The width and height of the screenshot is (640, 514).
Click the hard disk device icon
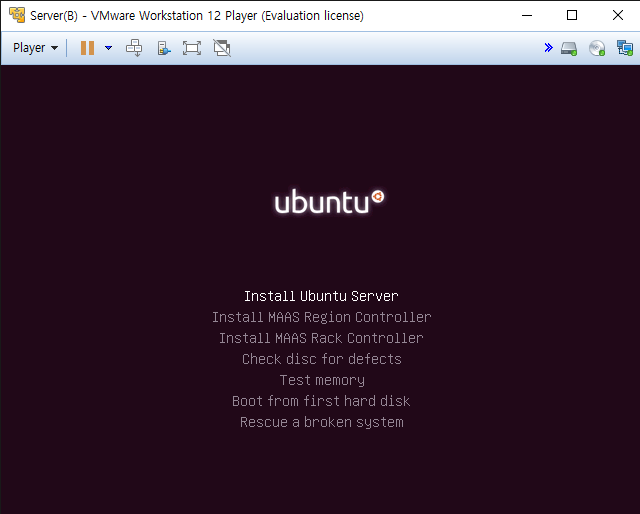click(569, 48)
